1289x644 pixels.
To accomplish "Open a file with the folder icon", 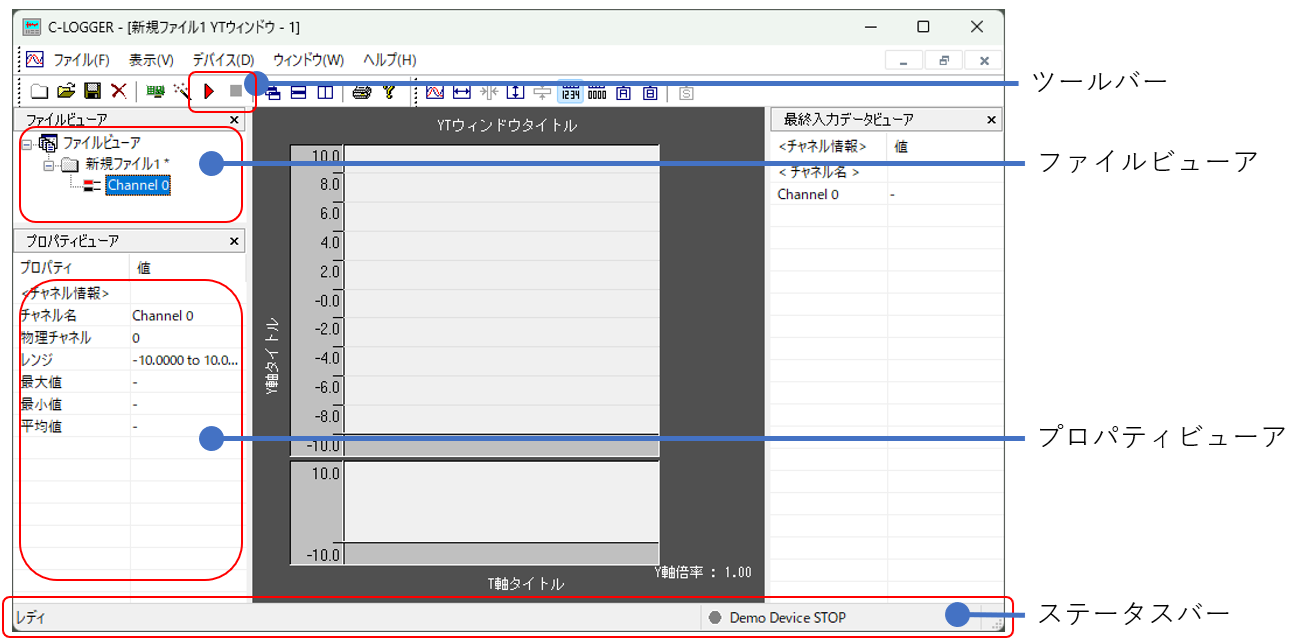I will [66, 92].
